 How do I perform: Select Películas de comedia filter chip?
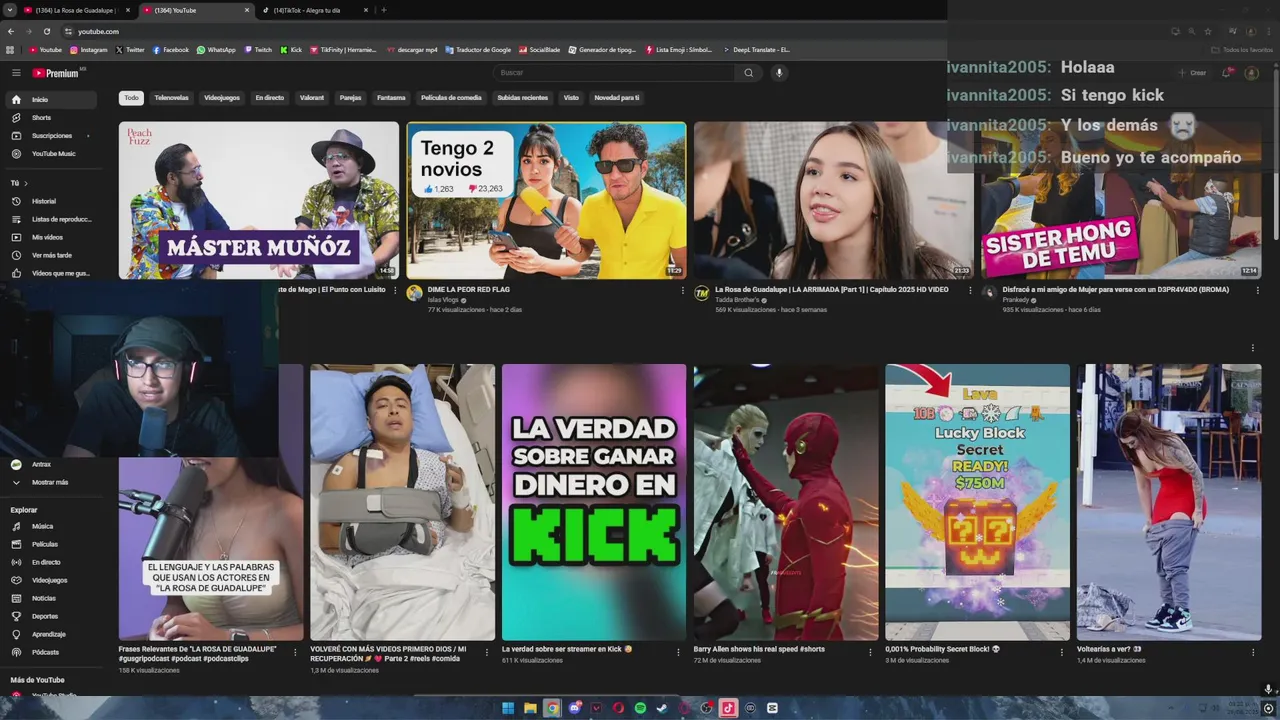451,98
